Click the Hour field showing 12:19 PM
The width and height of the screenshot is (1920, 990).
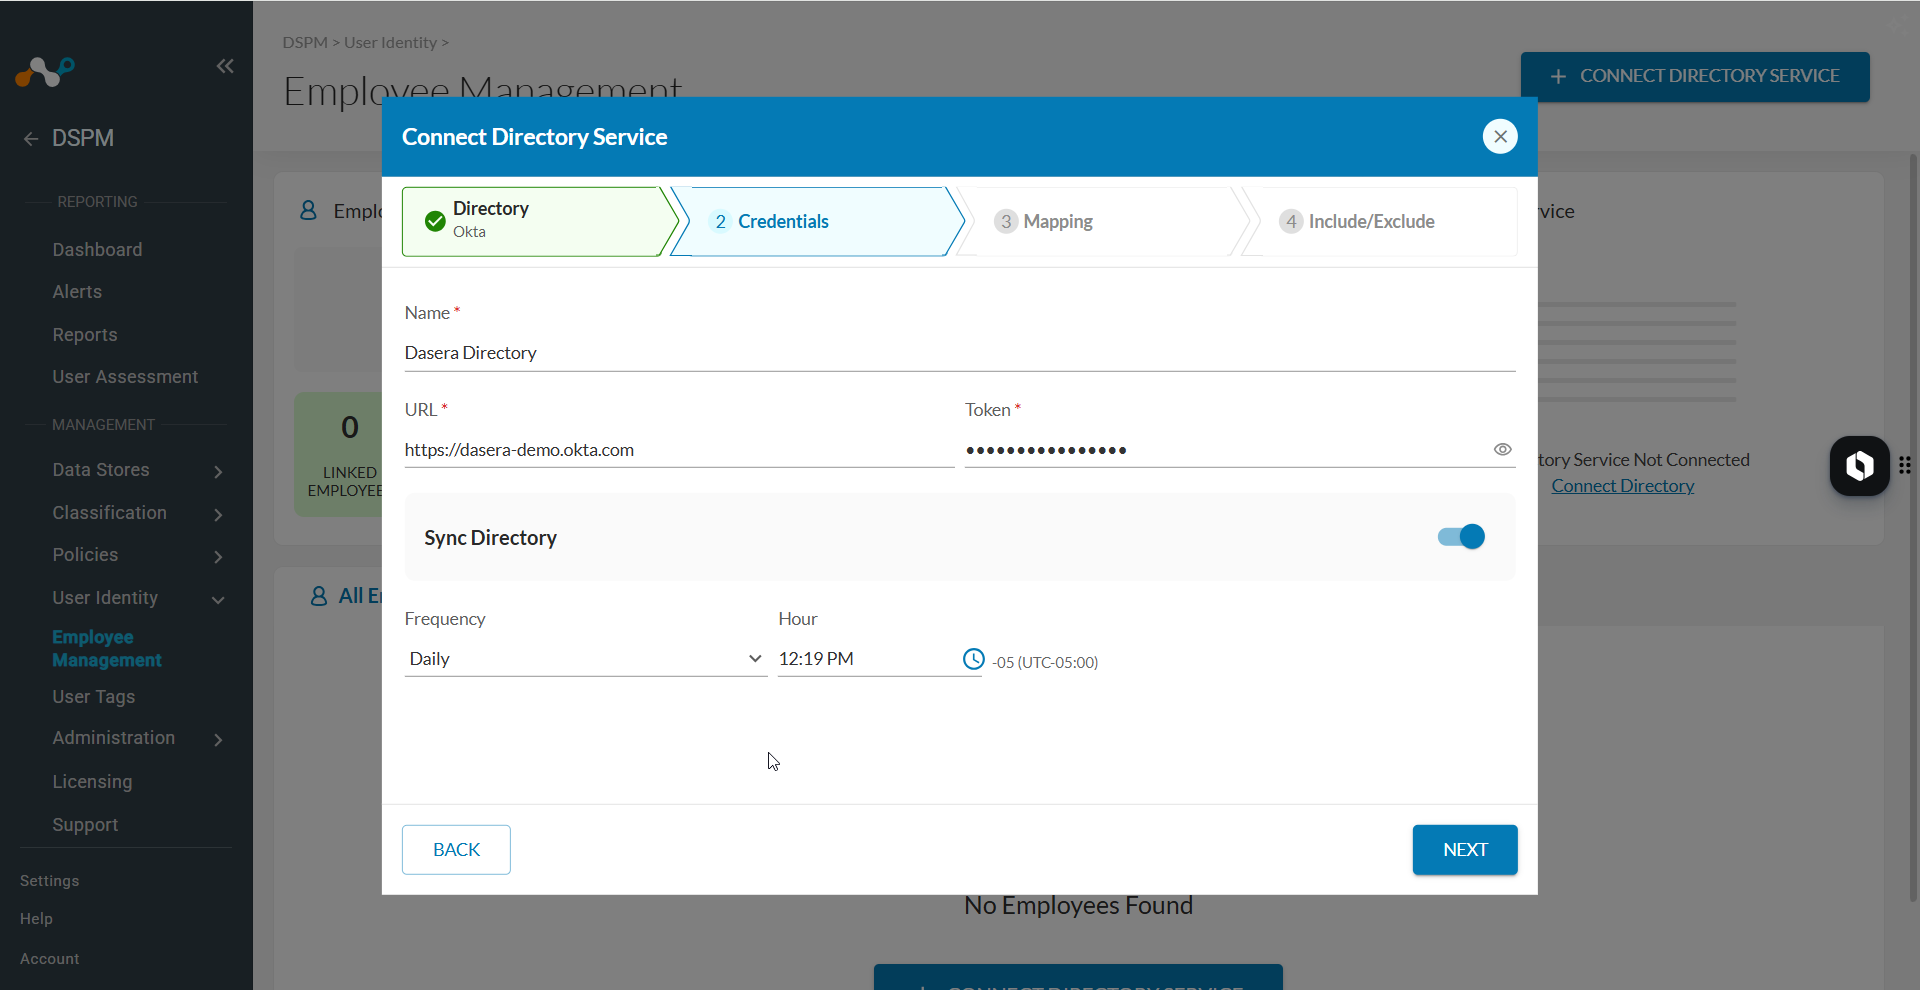click(866, 658)
